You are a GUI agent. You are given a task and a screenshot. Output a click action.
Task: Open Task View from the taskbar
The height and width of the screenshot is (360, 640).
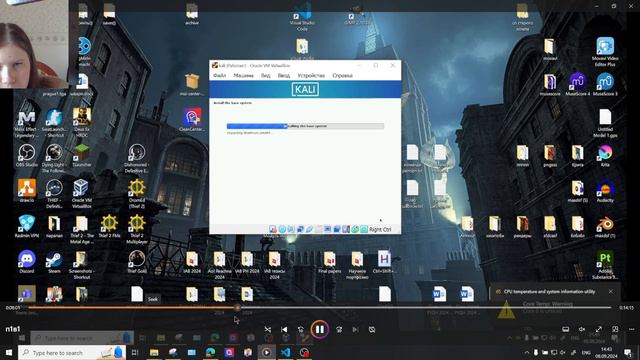point(135,352)
